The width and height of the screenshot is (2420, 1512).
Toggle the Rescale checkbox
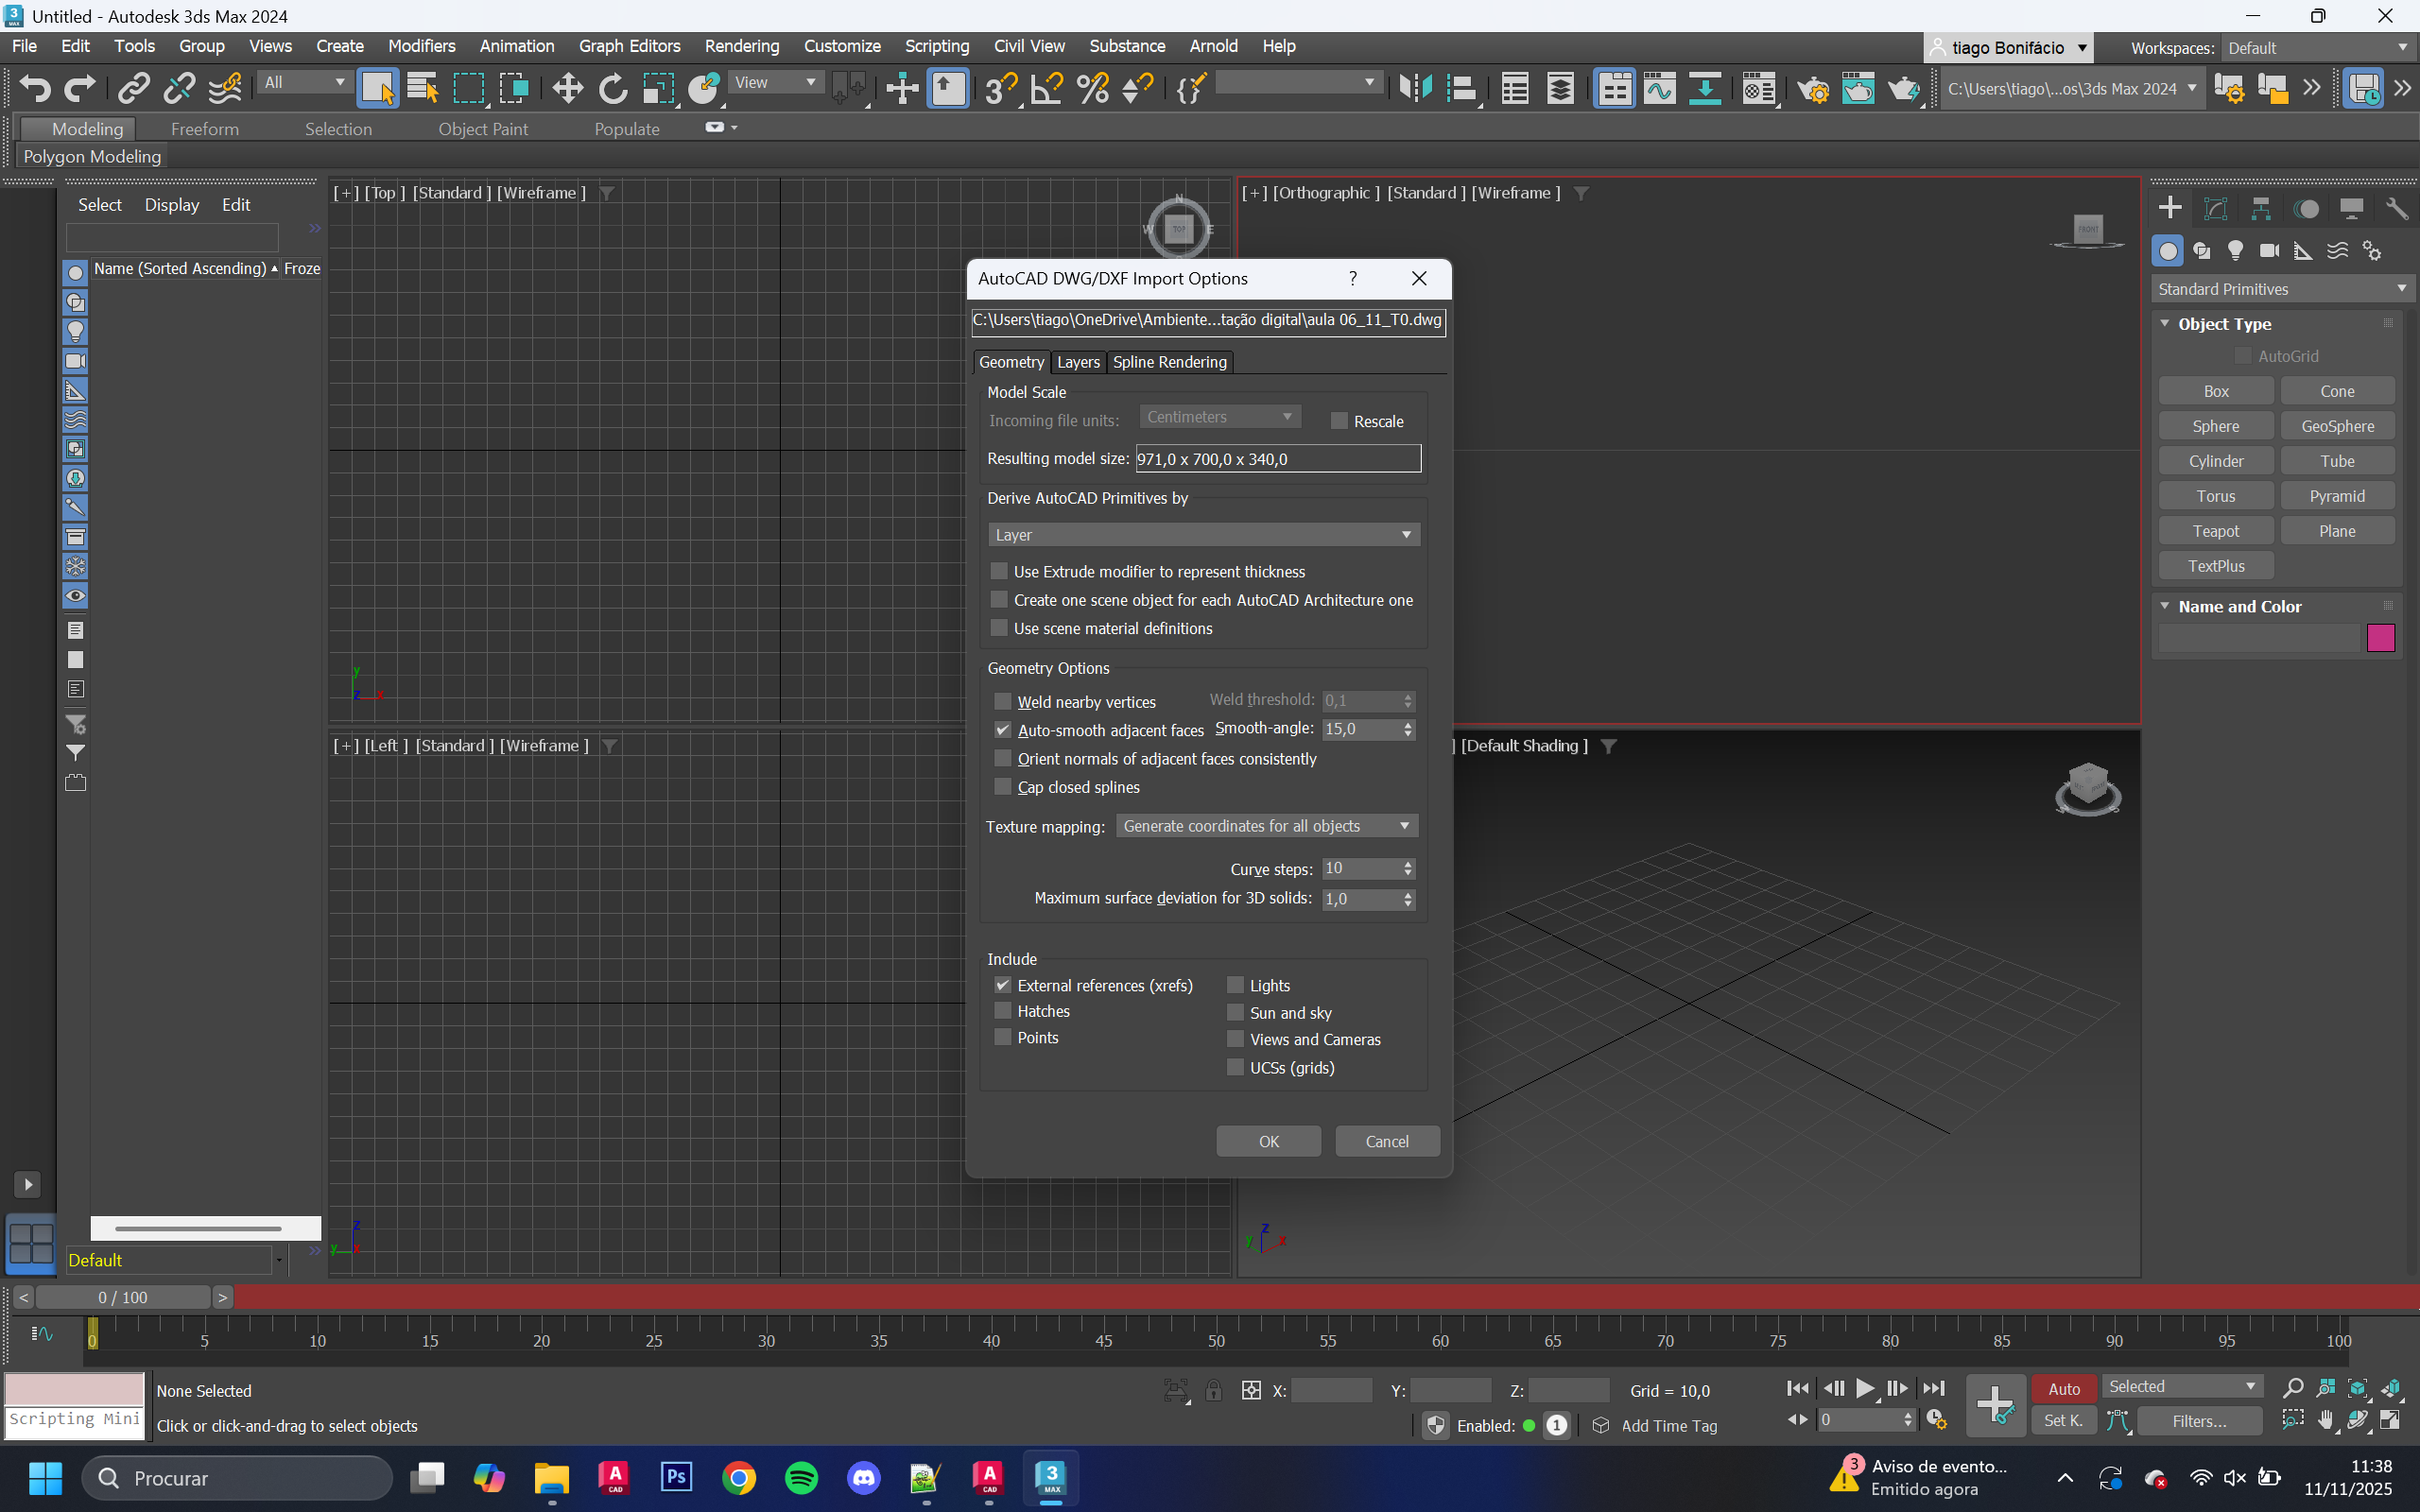[x=1339, y=421]
